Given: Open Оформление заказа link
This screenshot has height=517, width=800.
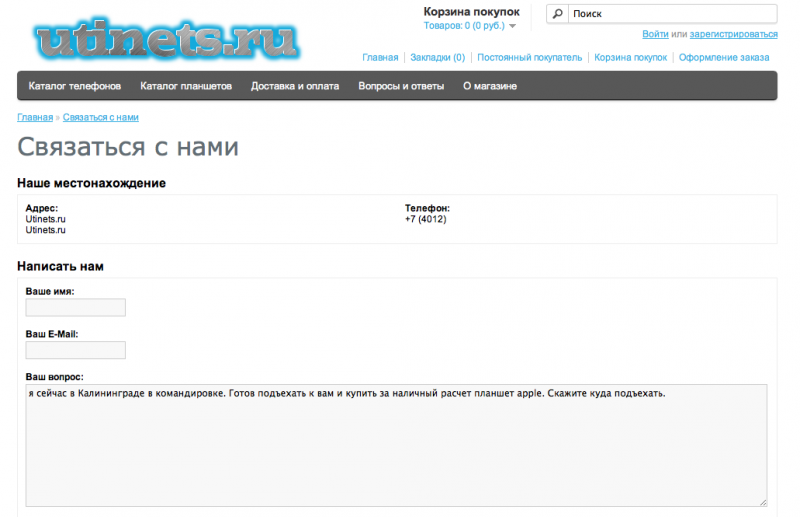Looking at the screenshot, I should (x=723, y=57).
